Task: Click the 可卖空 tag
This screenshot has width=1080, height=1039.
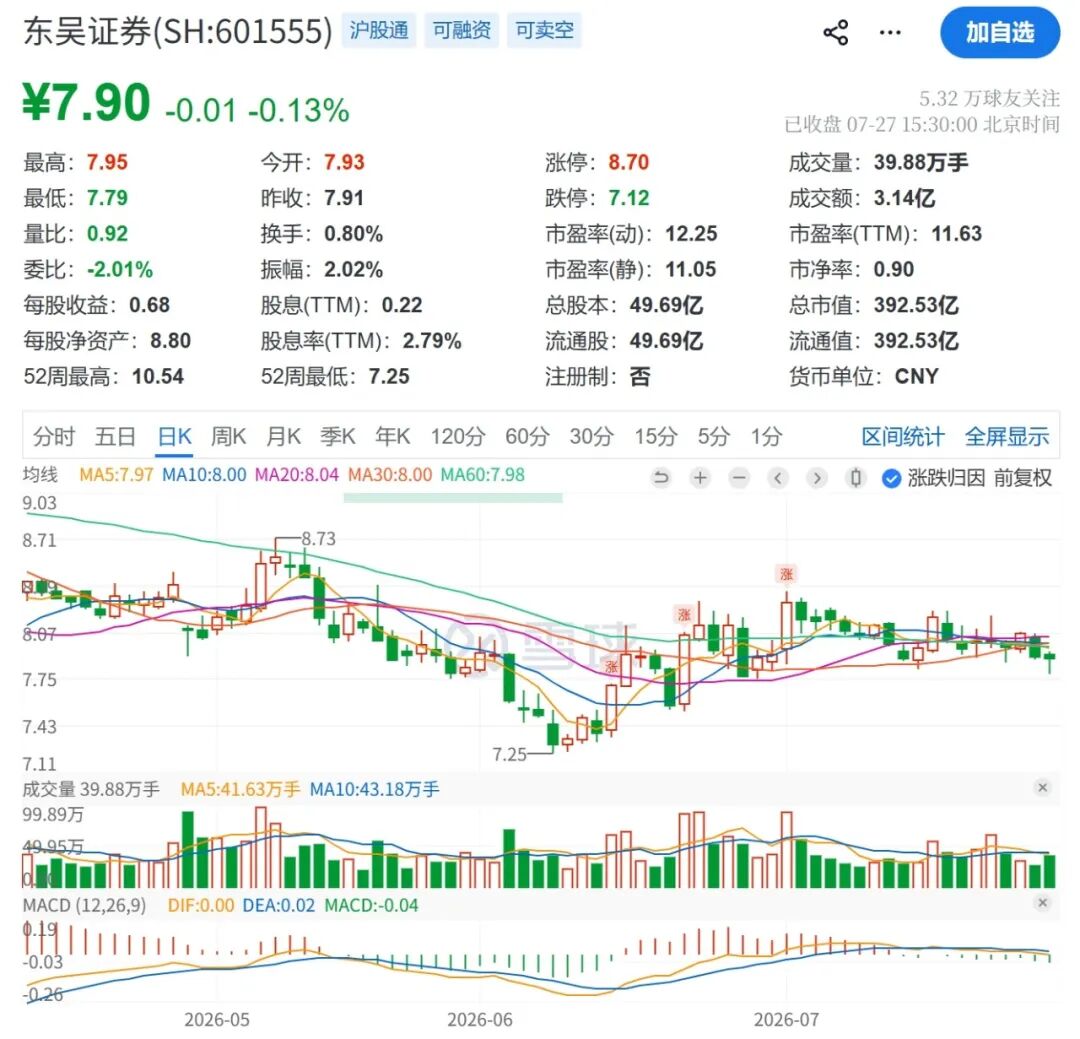Action: pyautogui.click(x=544, y=30)
